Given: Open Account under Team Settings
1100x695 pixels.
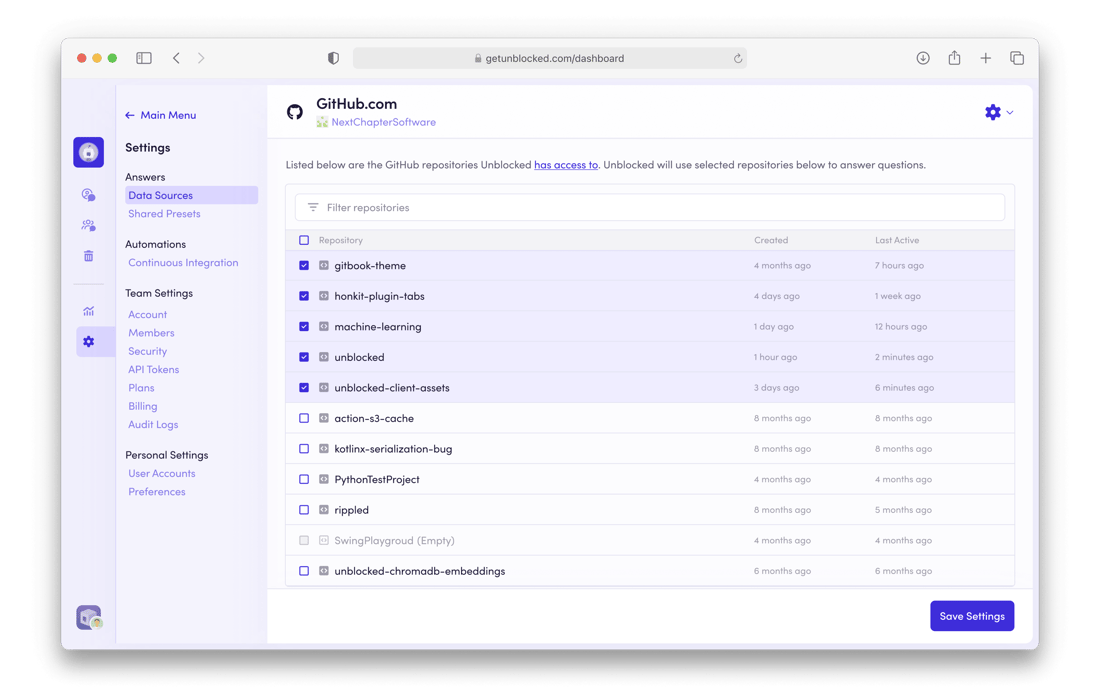Looking at the screenshot, I should [147, 315].
